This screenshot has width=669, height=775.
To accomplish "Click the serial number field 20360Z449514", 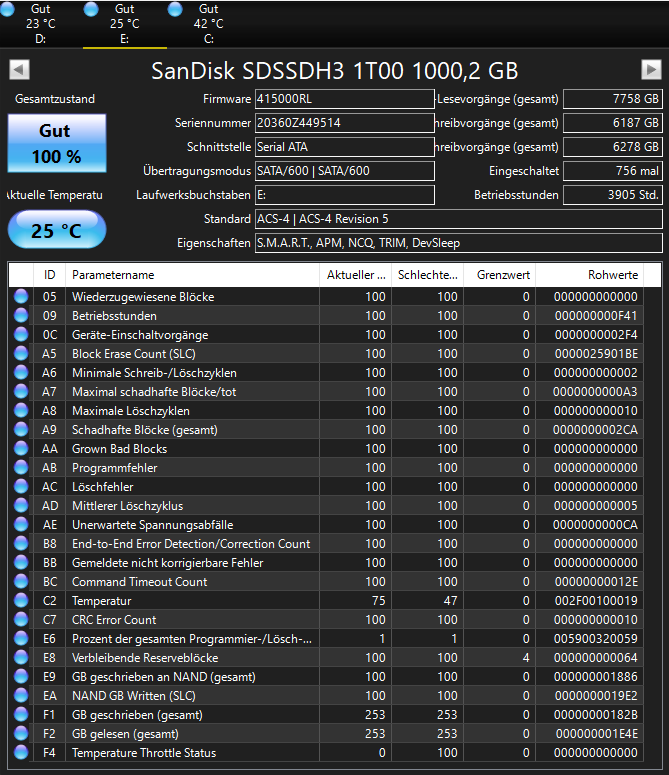I will tap(344, 123).
